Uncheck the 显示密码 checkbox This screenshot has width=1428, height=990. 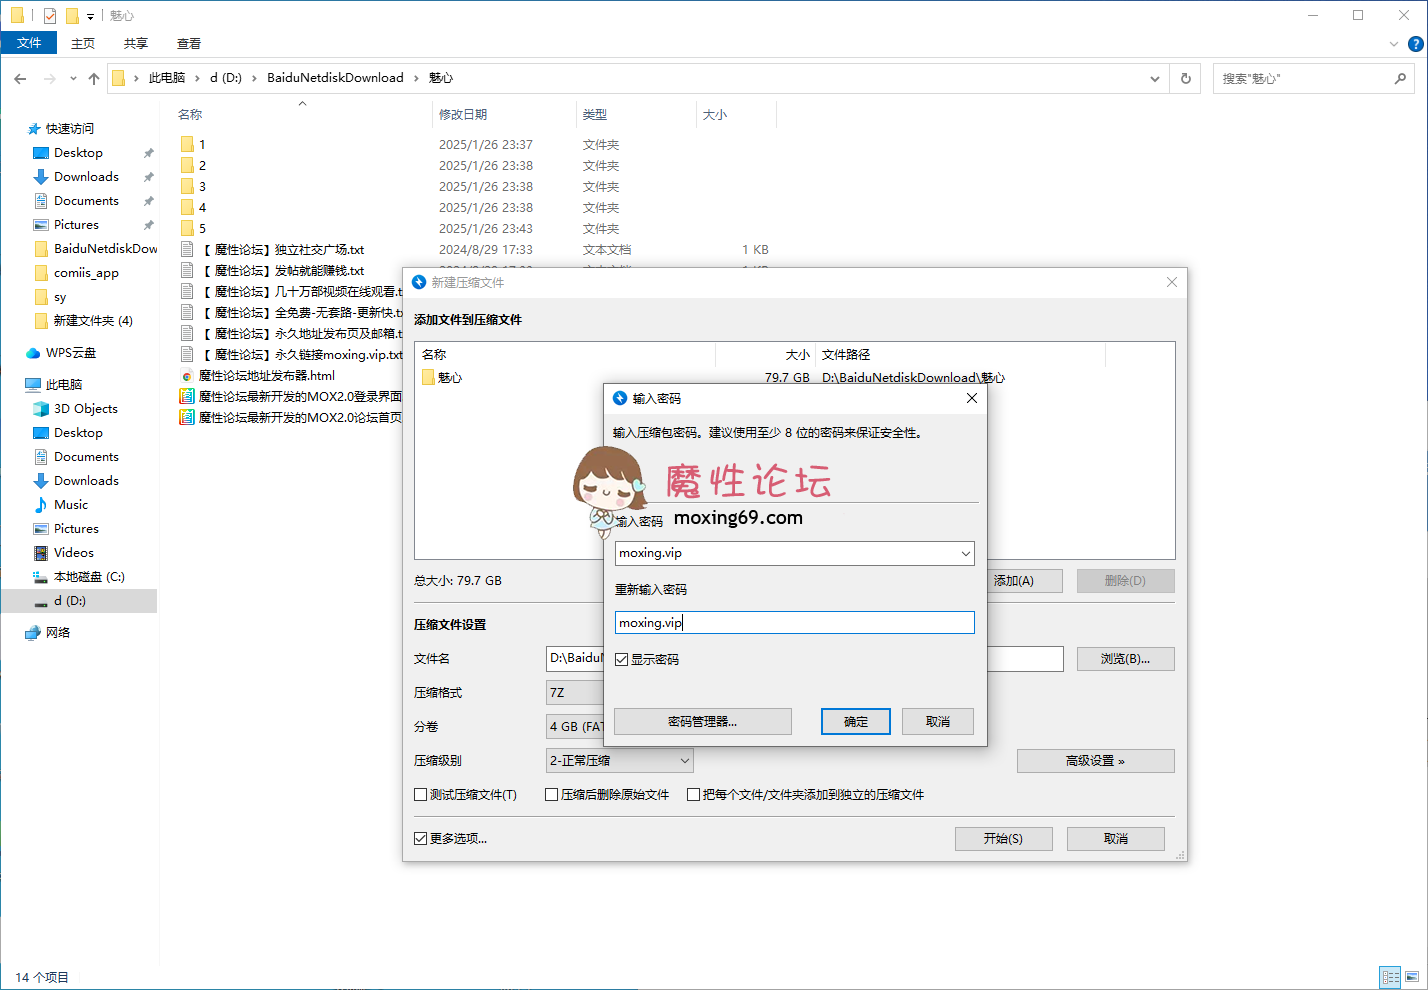622,658
